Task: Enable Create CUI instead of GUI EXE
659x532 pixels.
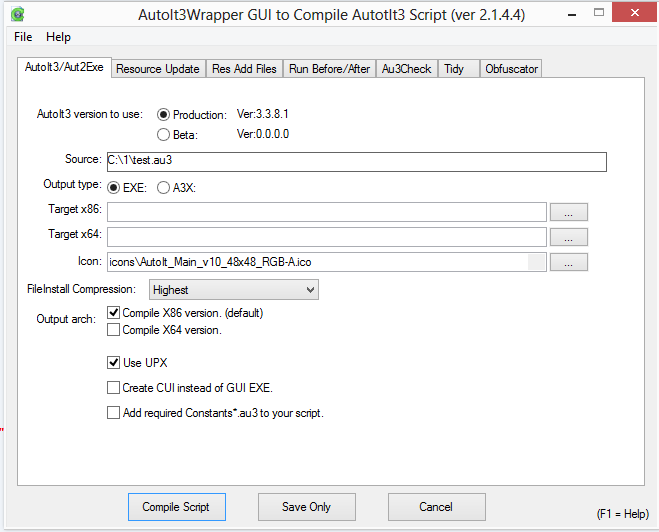Action: [114, 388]
